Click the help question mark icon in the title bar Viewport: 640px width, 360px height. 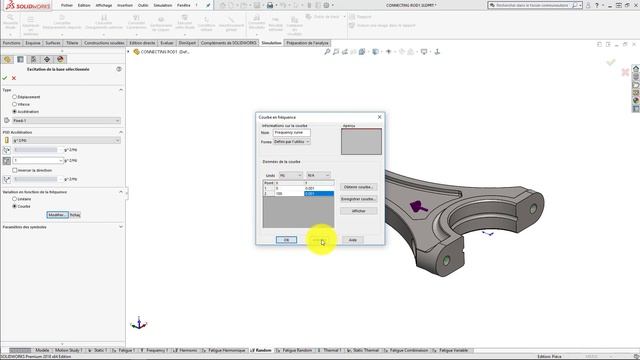tap(597, 5)
